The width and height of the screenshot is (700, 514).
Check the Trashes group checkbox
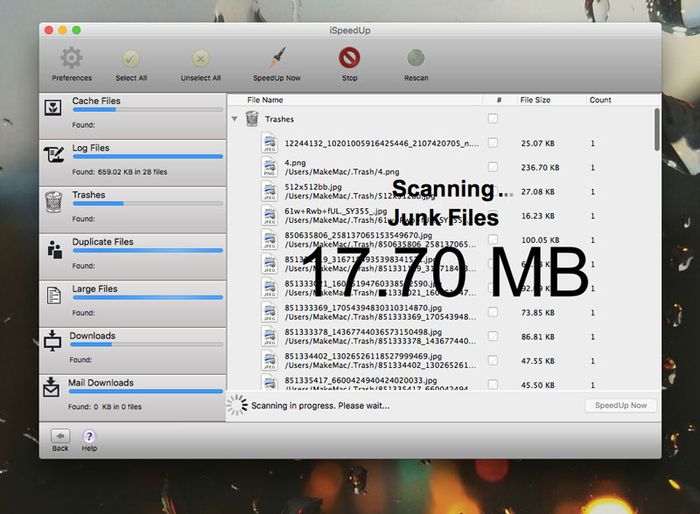click(x=492, y=119)
